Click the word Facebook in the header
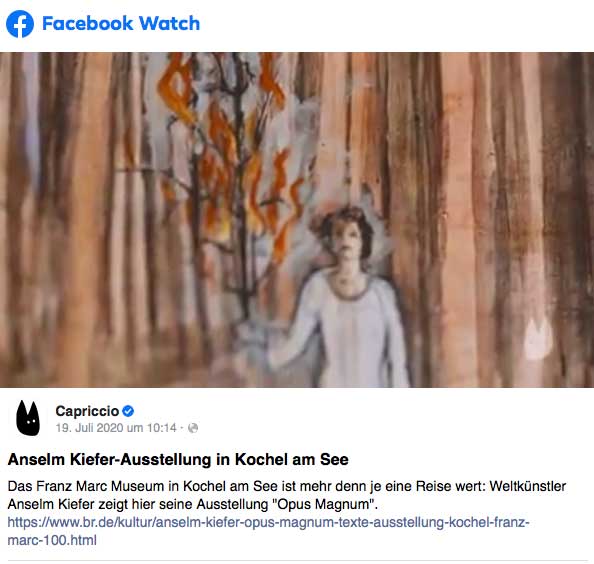The width and height of the screenshot is (594, 564). 88,23
